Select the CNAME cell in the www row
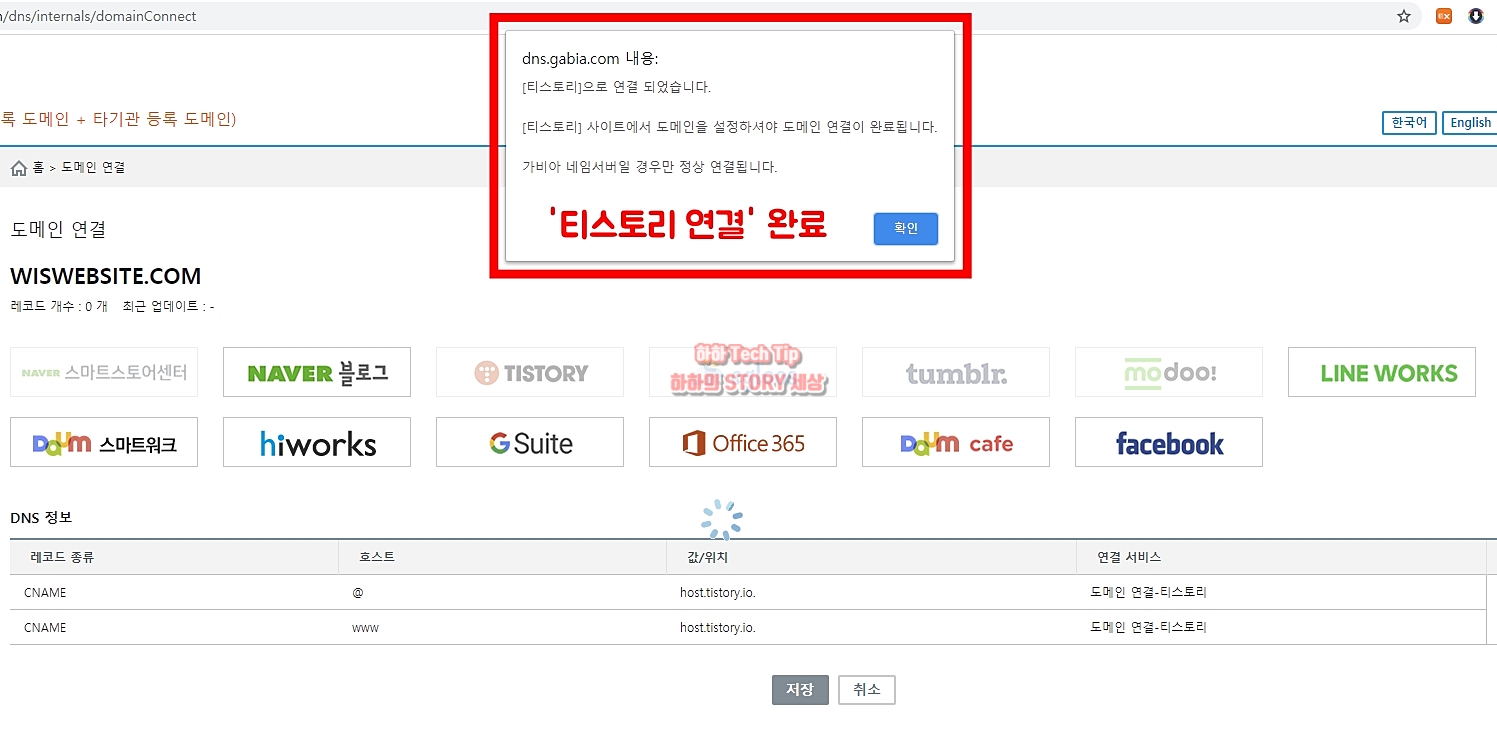 coord(45,627)
